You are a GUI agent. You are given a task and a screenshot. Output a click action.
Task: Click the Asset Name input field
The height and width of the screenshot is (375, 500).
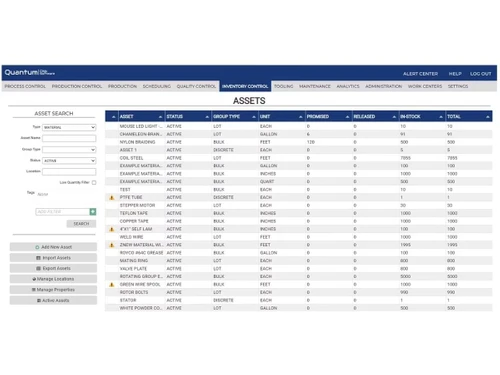[69, 138]
